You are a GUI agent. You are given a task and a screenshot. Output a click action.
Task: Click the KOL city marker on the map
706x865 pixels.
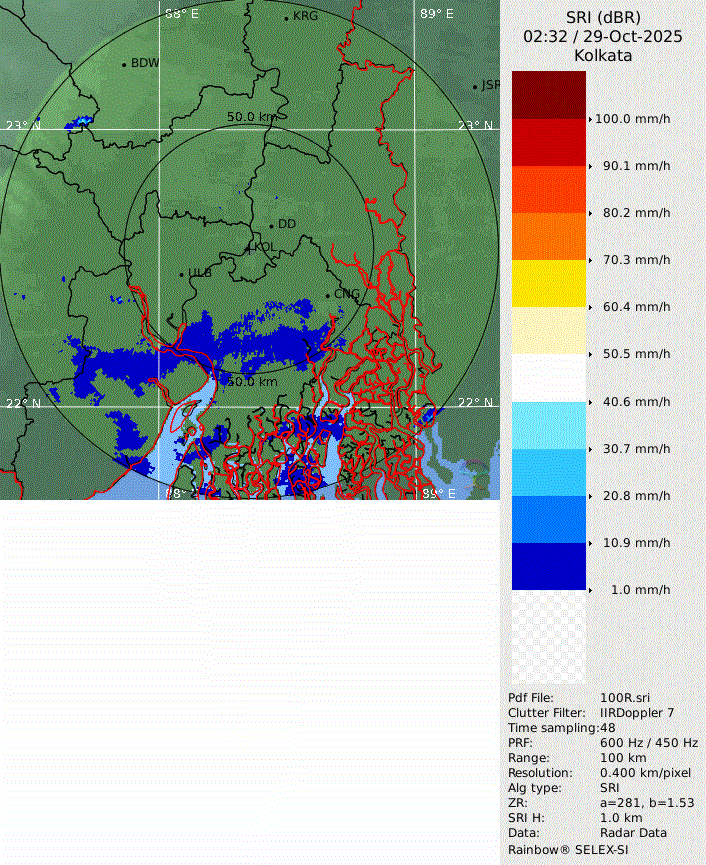coord(249,247)
